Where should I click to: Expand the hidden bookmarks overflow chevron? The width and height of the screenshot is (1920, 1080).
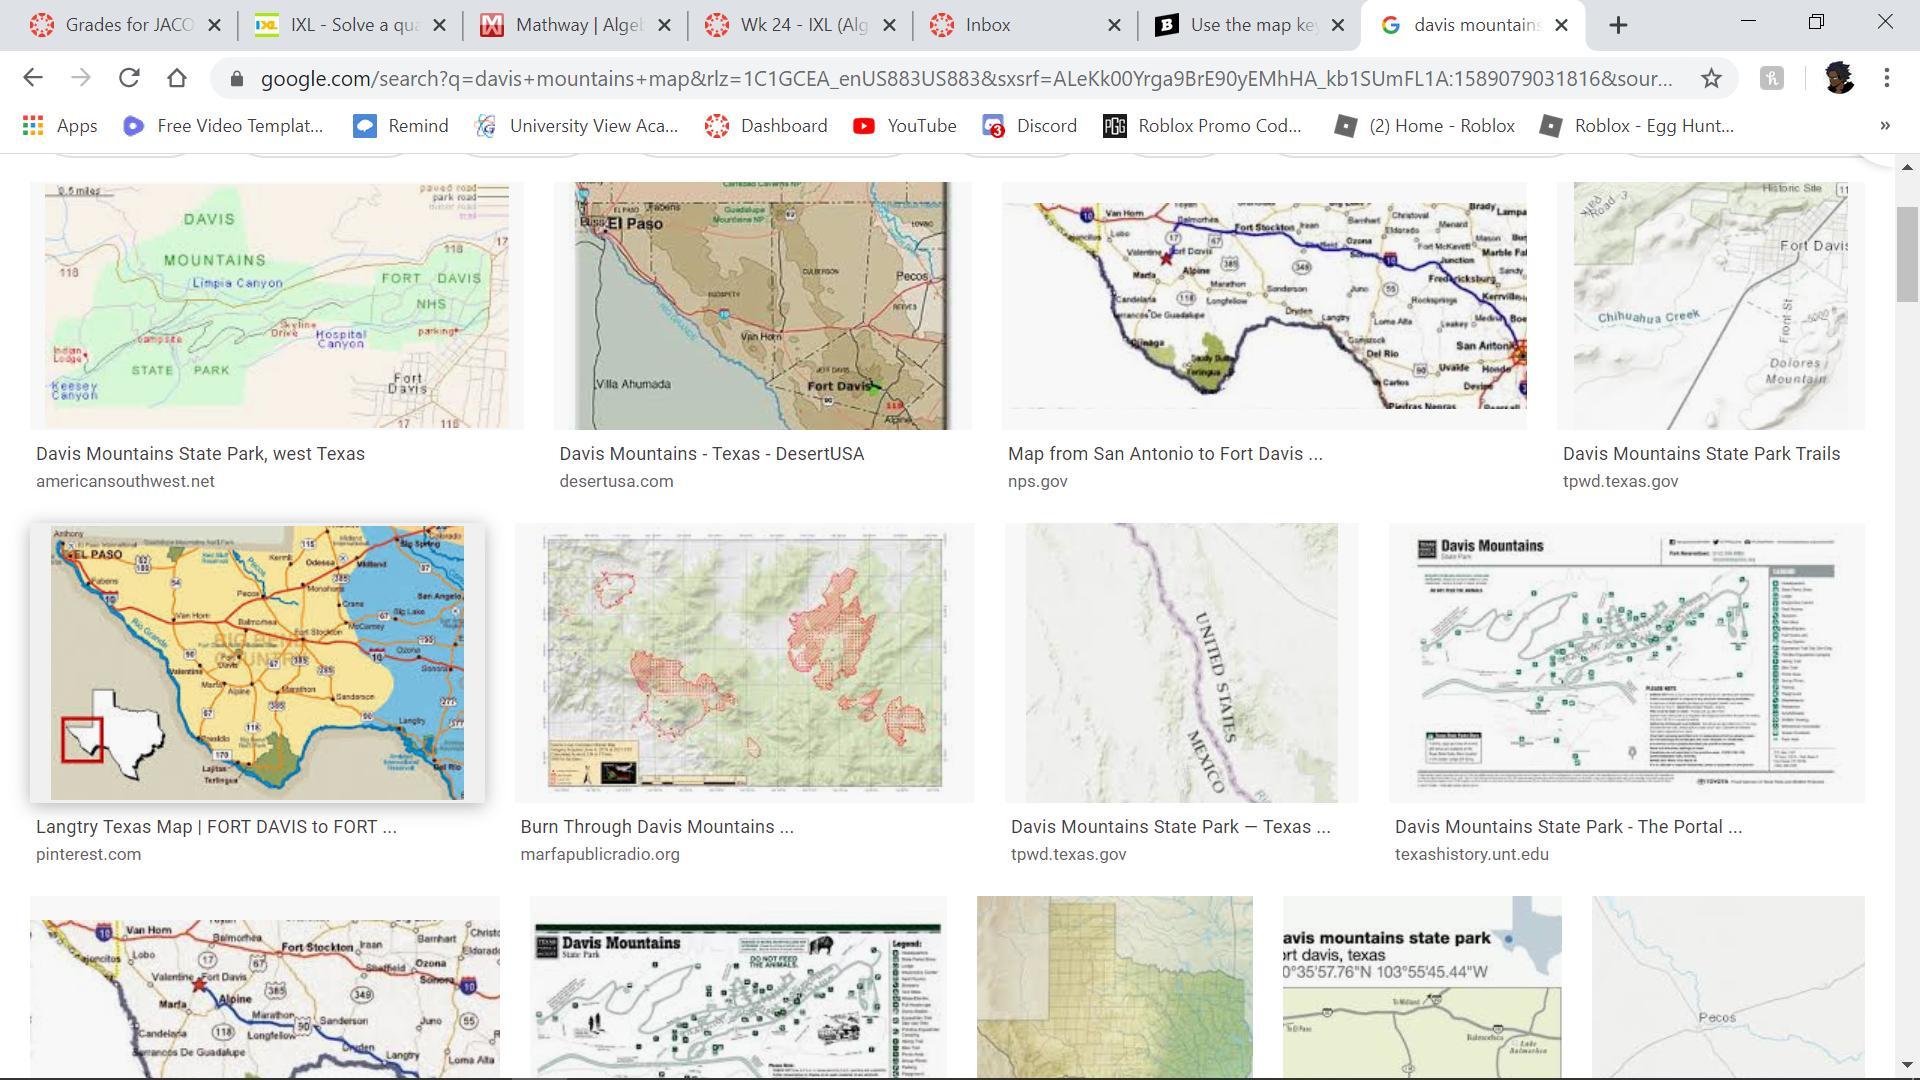point(1884,126)
